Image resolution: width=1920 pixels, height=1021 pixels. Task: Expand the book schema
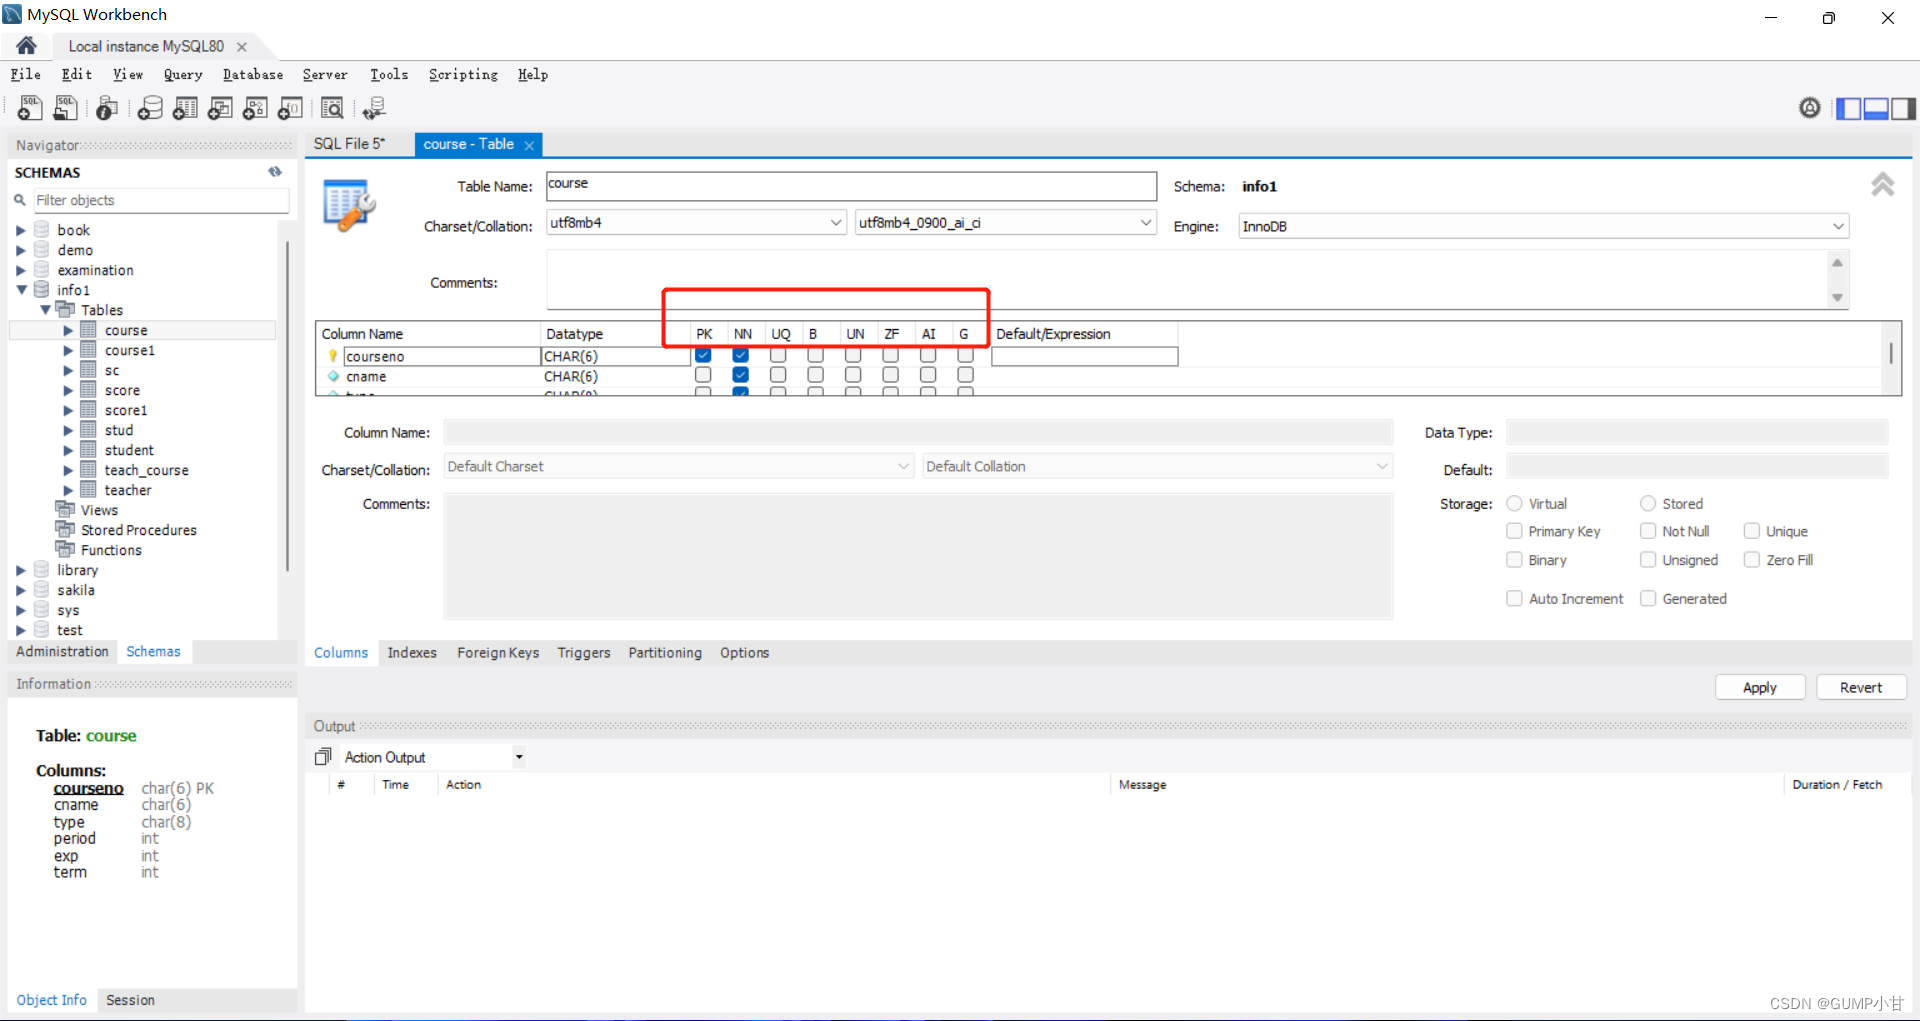[x=21, y=230]
